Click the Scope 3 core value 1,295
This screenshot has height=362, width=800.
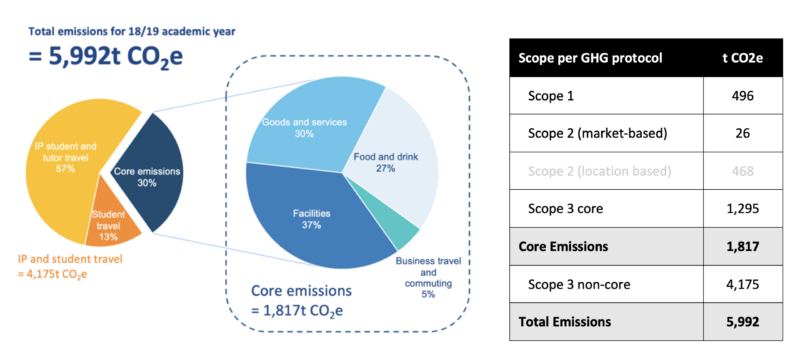pyautogui.click(x=743, y=209)
